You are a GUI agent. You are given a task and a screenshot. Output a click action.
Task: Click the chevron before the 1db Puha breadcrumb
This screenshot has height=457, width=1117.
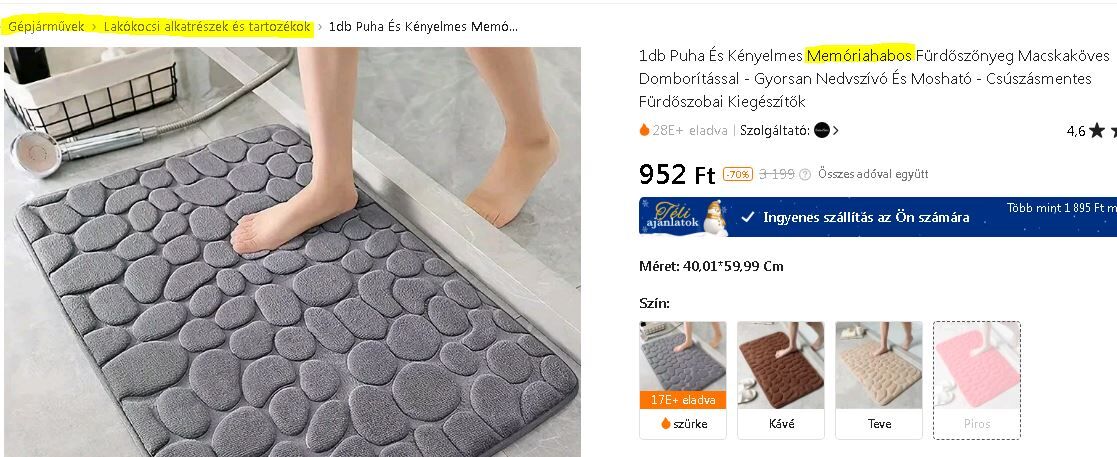pos(320,27)
